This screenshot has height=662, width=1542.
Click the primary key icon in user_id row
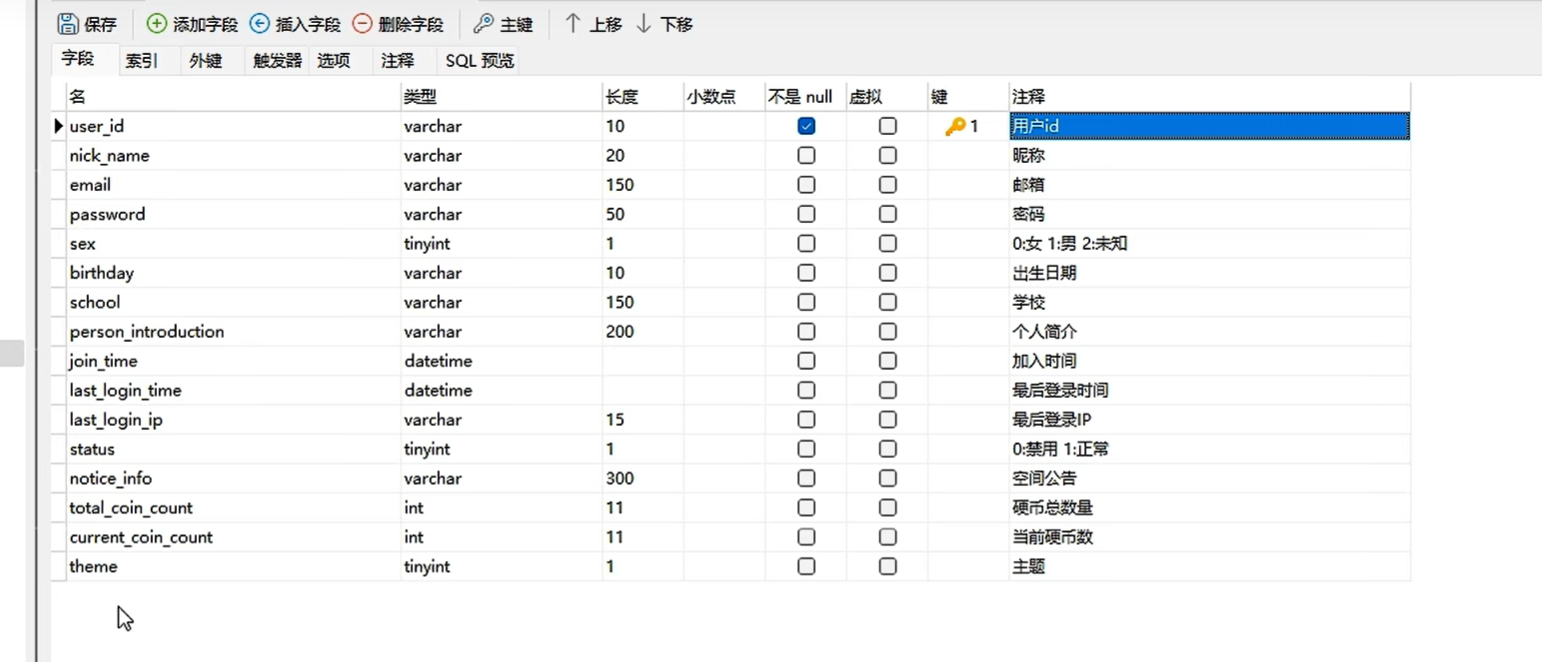tap(956, 127)
